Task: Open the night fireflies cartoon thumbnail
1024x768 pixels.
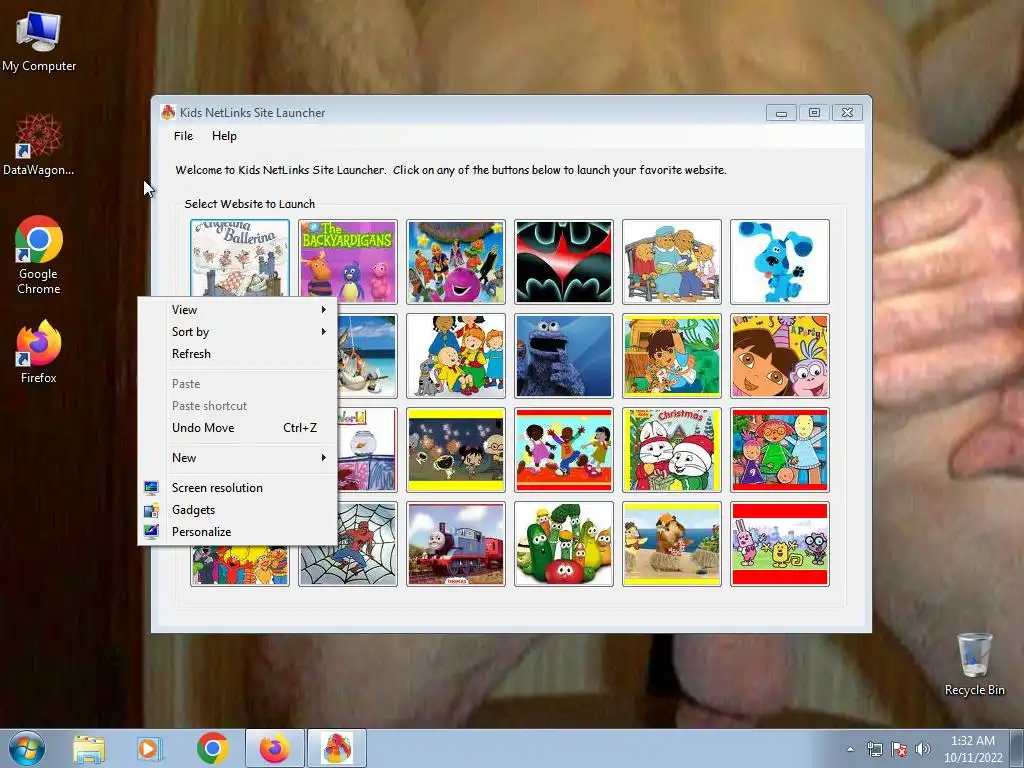Action: (x=456, y=450)
